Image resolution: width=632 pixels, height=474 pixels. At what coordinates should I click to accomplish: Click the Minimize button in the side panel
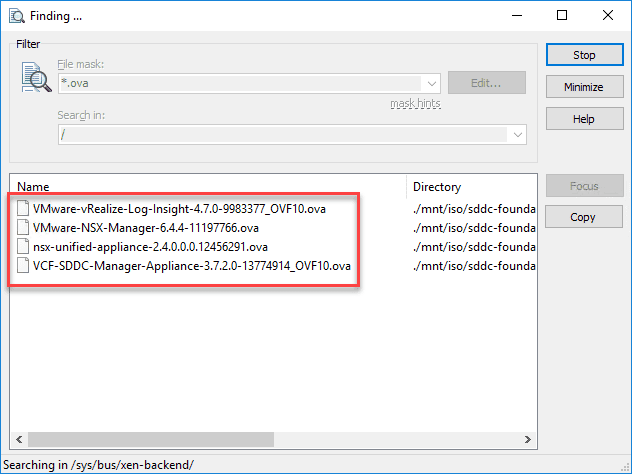pos(584,87)
